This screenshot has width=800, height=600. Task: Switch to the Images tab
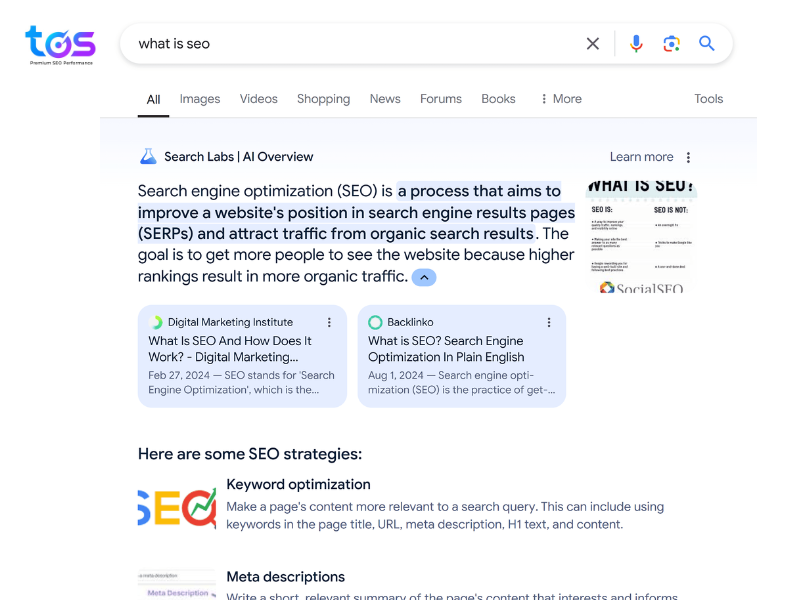199,99
